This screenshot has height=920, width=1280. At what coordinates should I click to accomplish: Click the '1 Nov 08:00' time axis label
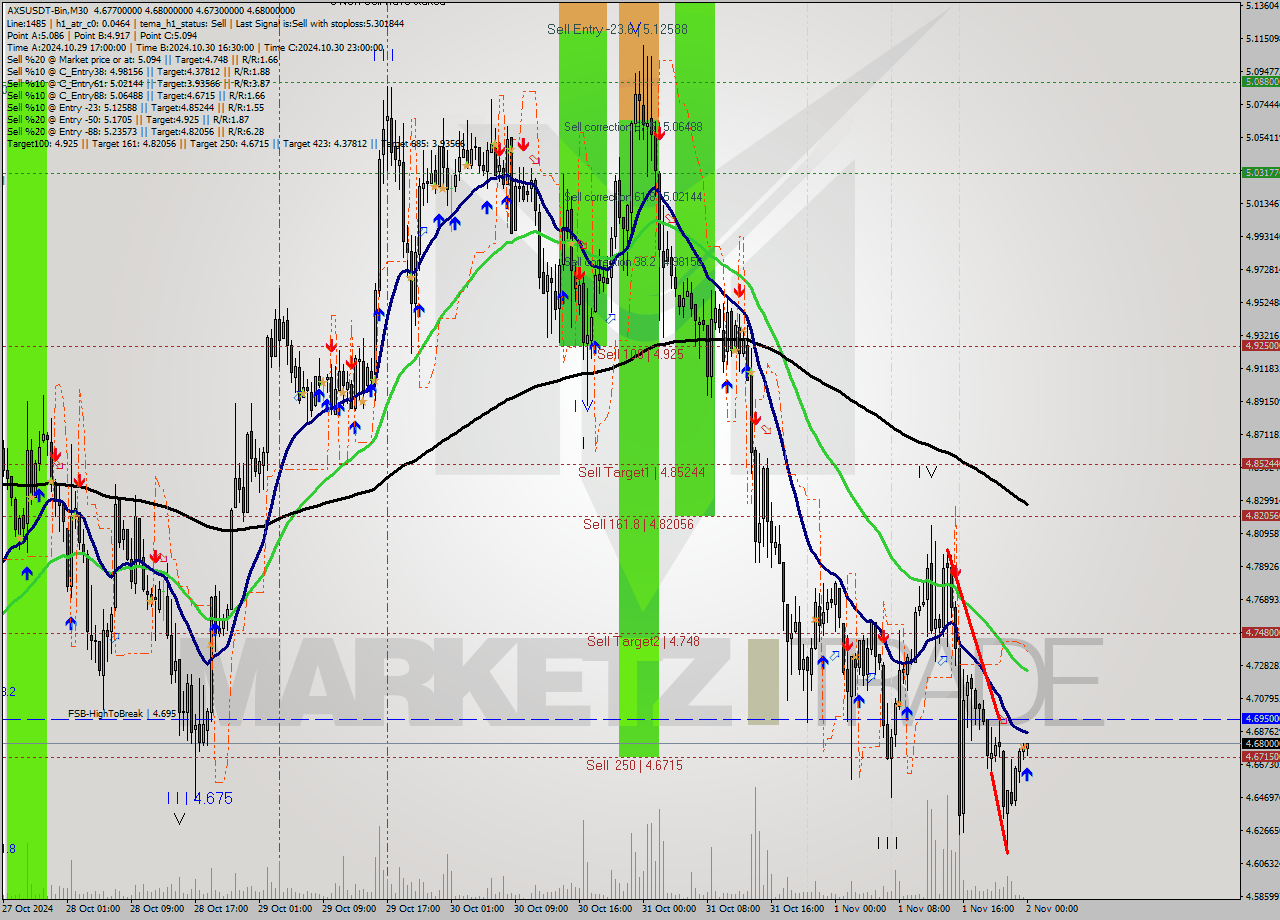coord(922,909)
